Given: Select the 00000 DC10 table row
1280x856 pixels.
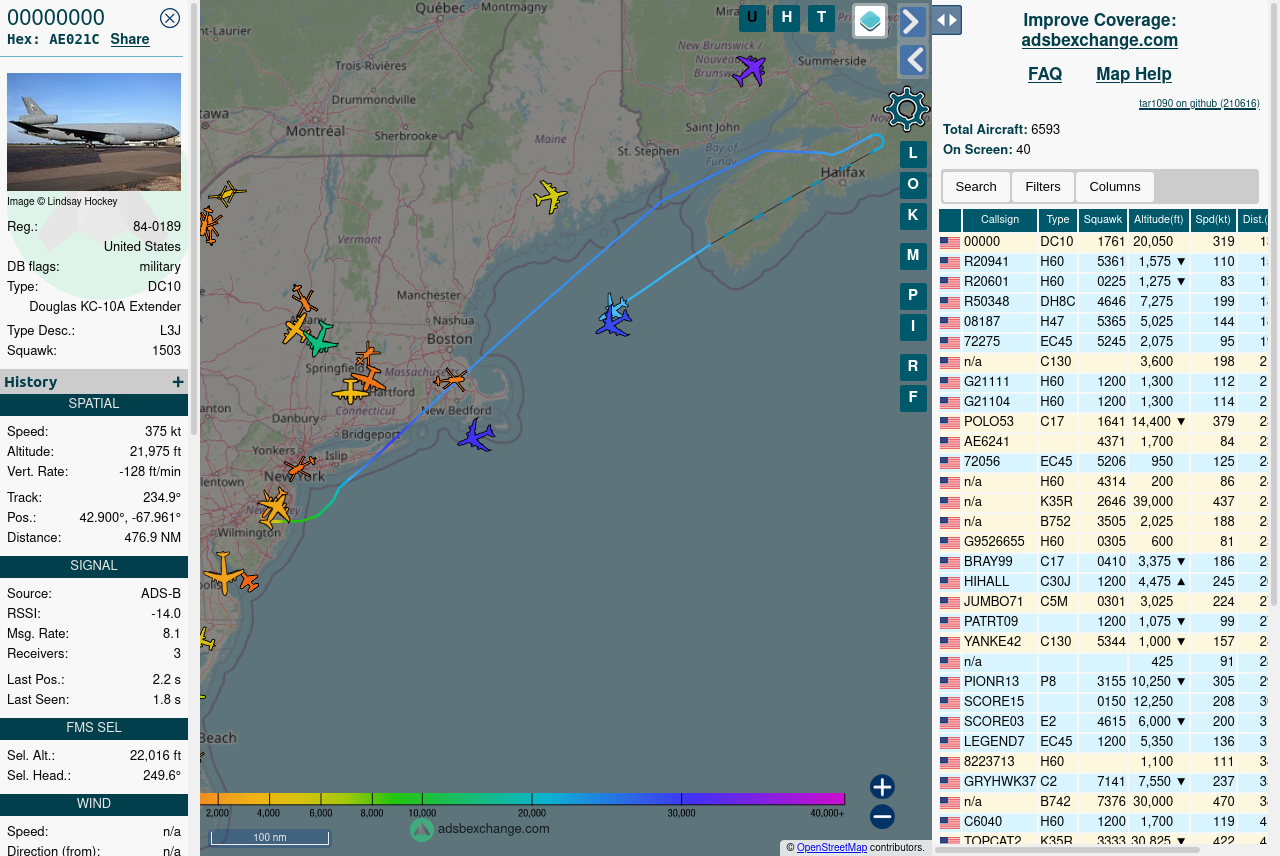Looking at the screenshot, I should pyautogui.click(x=1105, y=242).
